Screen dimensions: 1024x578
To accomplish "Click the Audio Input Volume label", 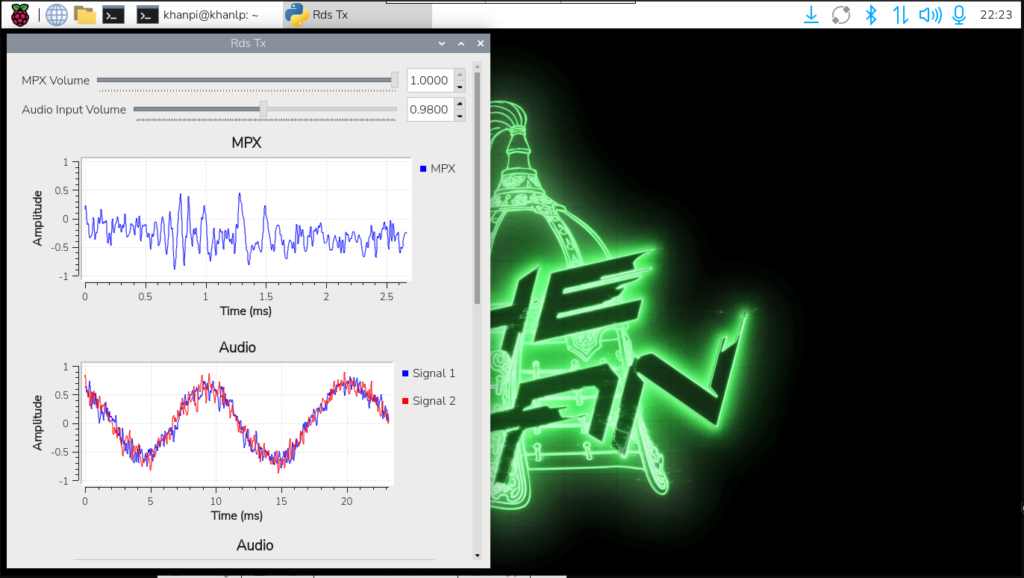I will tap(74, 109).
